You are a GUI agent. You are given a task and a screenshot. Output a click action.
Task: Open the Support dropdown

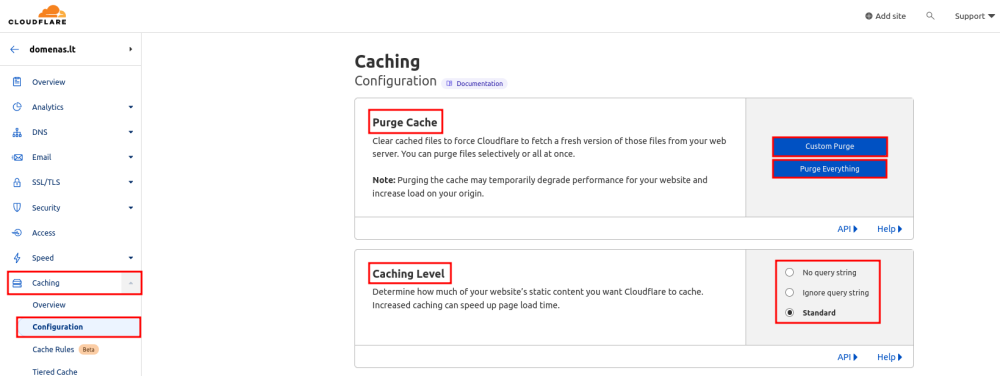click(x=974, y=17)
